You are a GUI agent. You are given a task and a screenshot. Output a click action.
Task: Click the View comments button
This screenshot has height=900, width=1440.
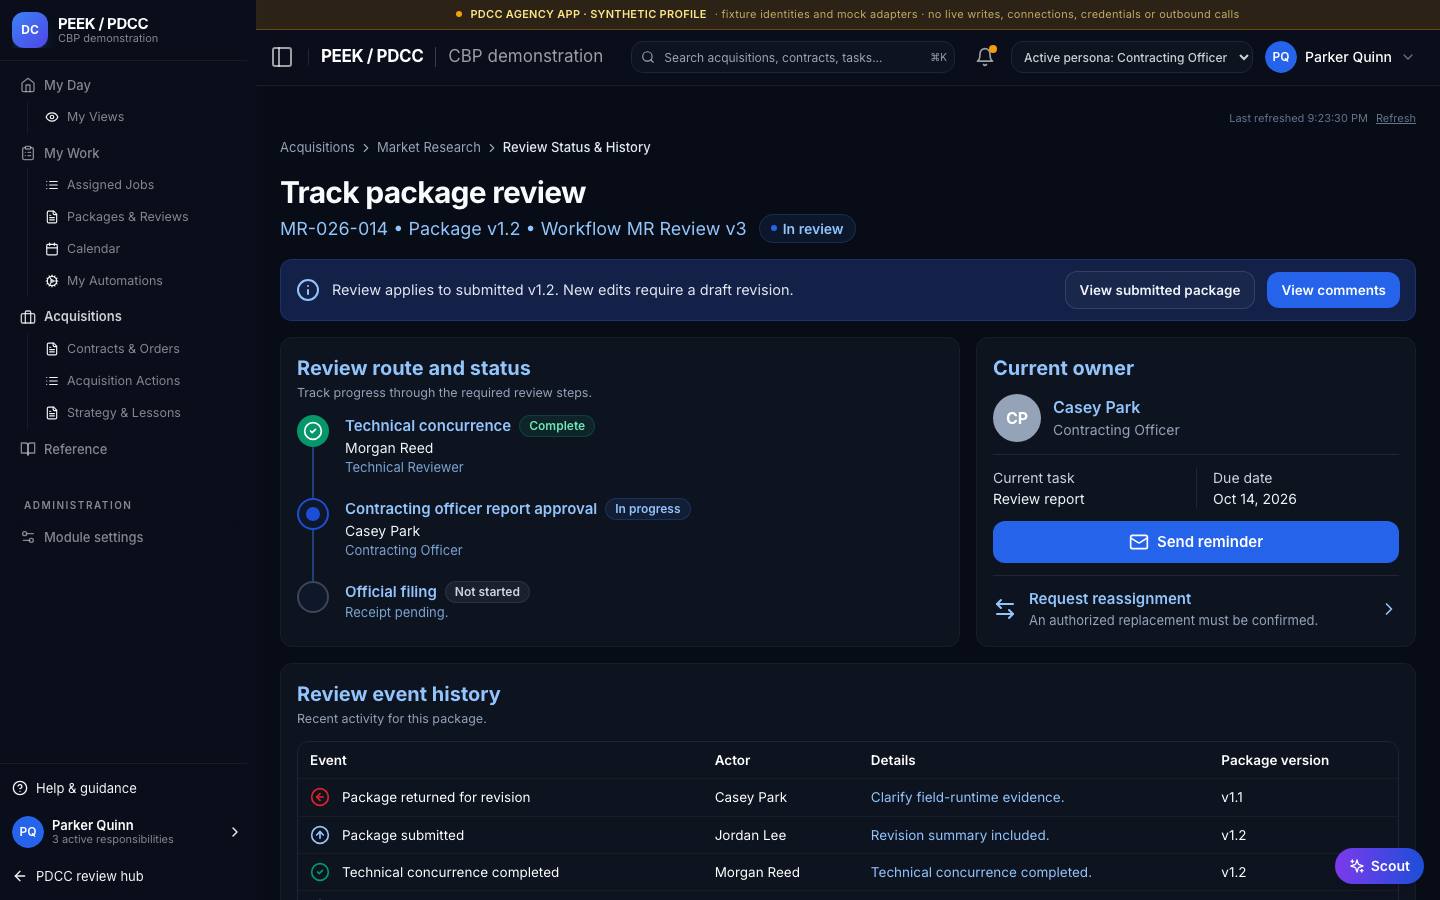click(1333, 290)
